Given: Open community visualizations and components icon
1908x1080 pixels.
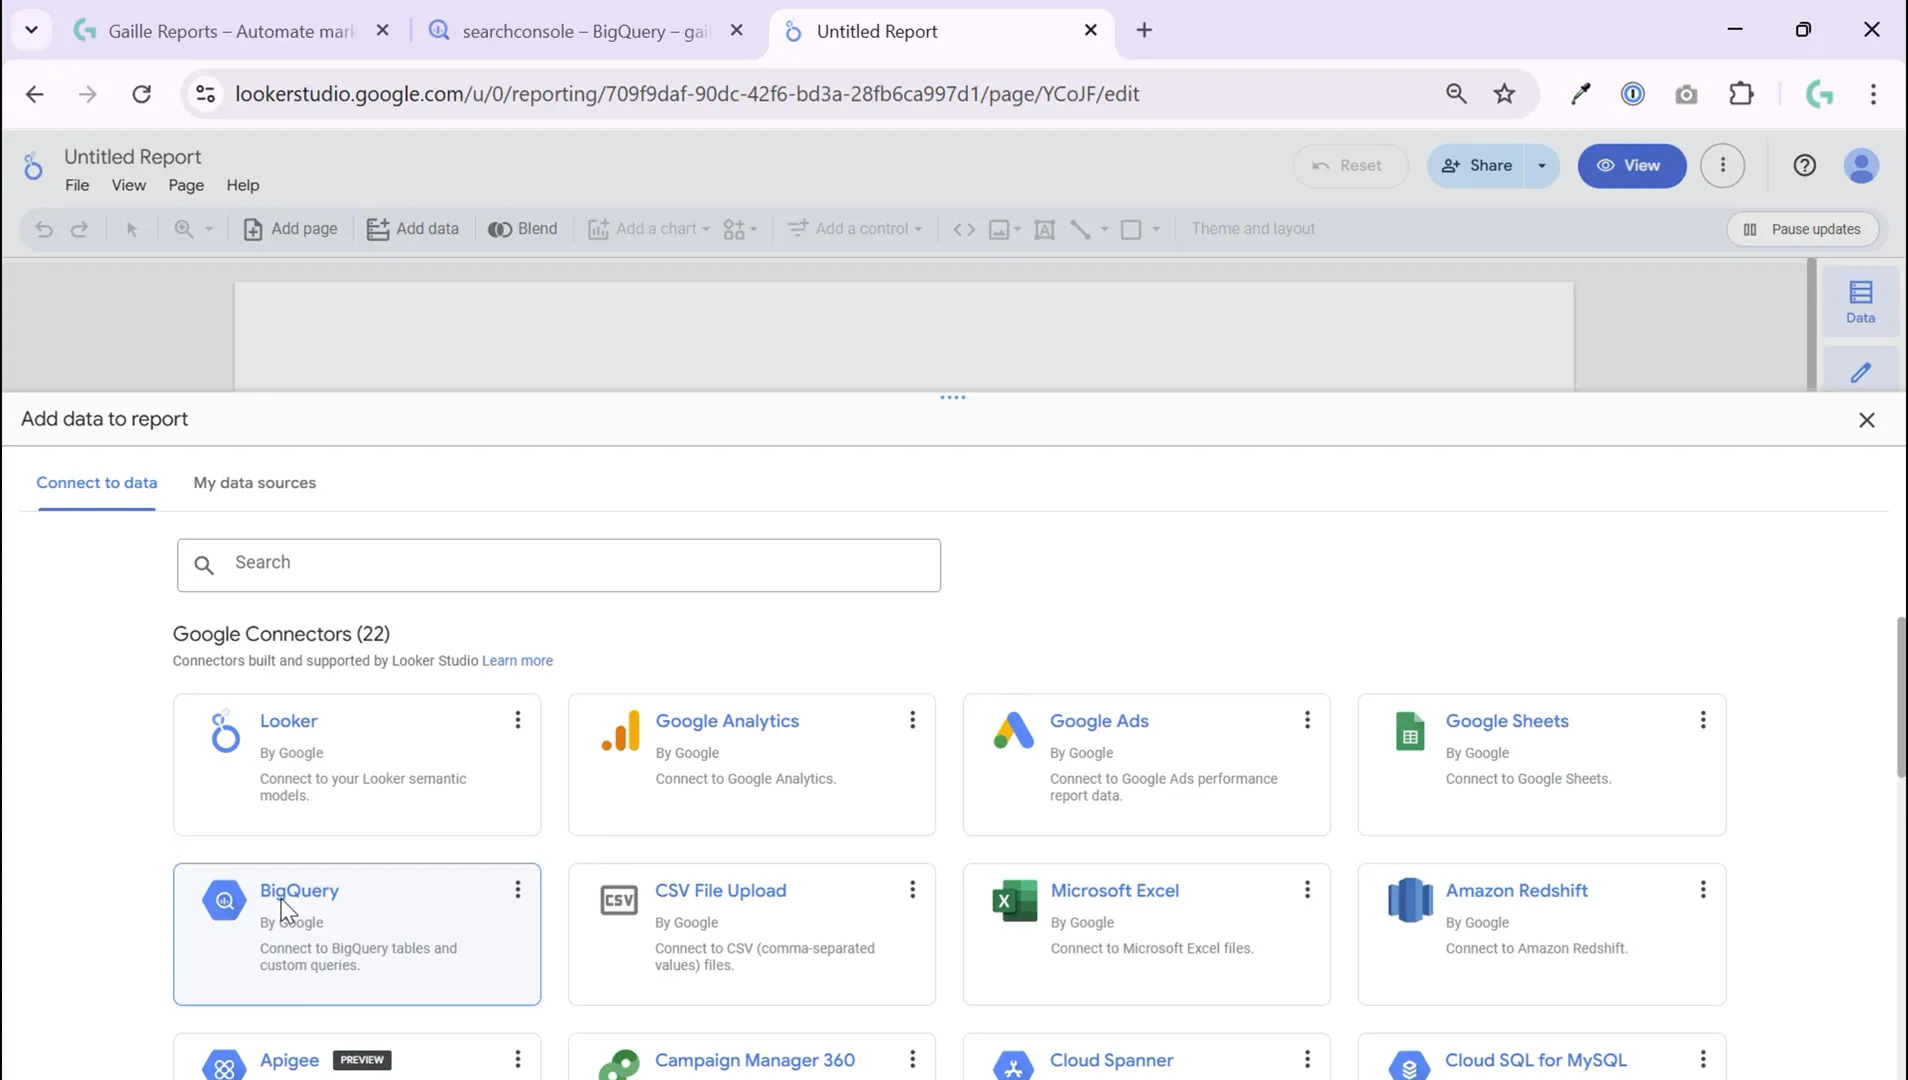Looking at the screenshot, I should click(x=740, y=229).
